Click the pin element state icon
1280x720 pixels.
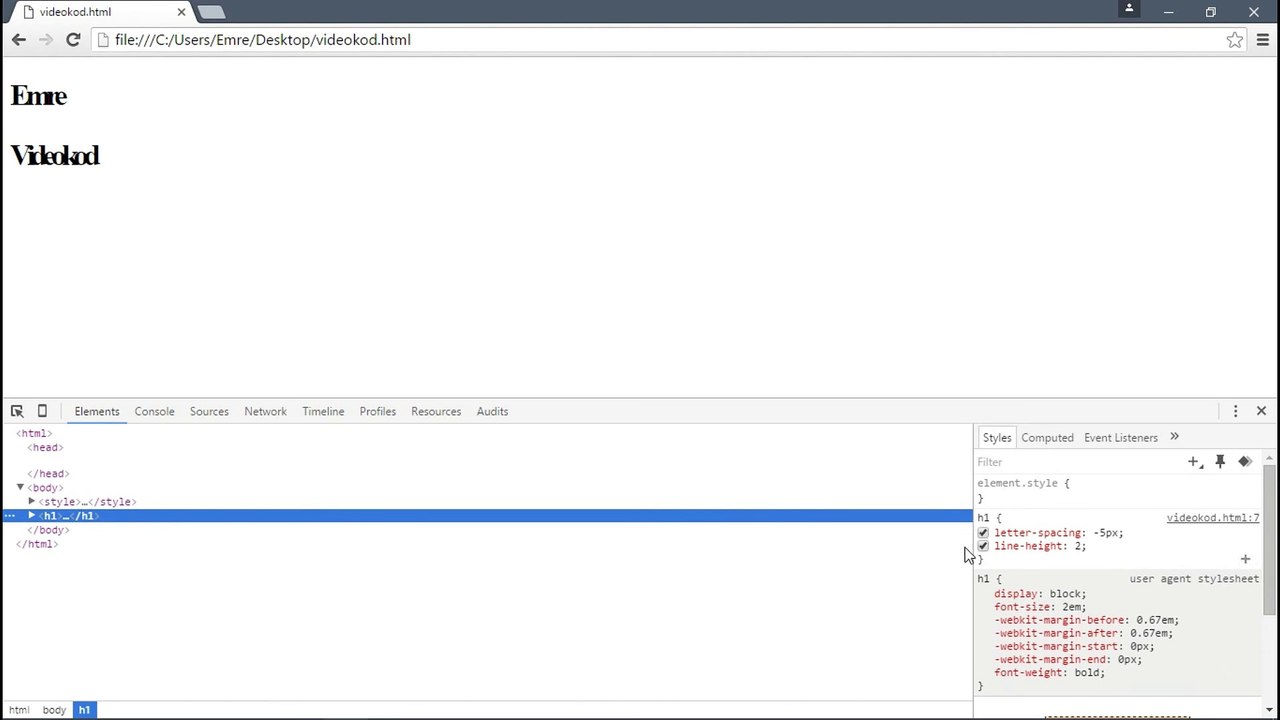tap(1220, 462)
